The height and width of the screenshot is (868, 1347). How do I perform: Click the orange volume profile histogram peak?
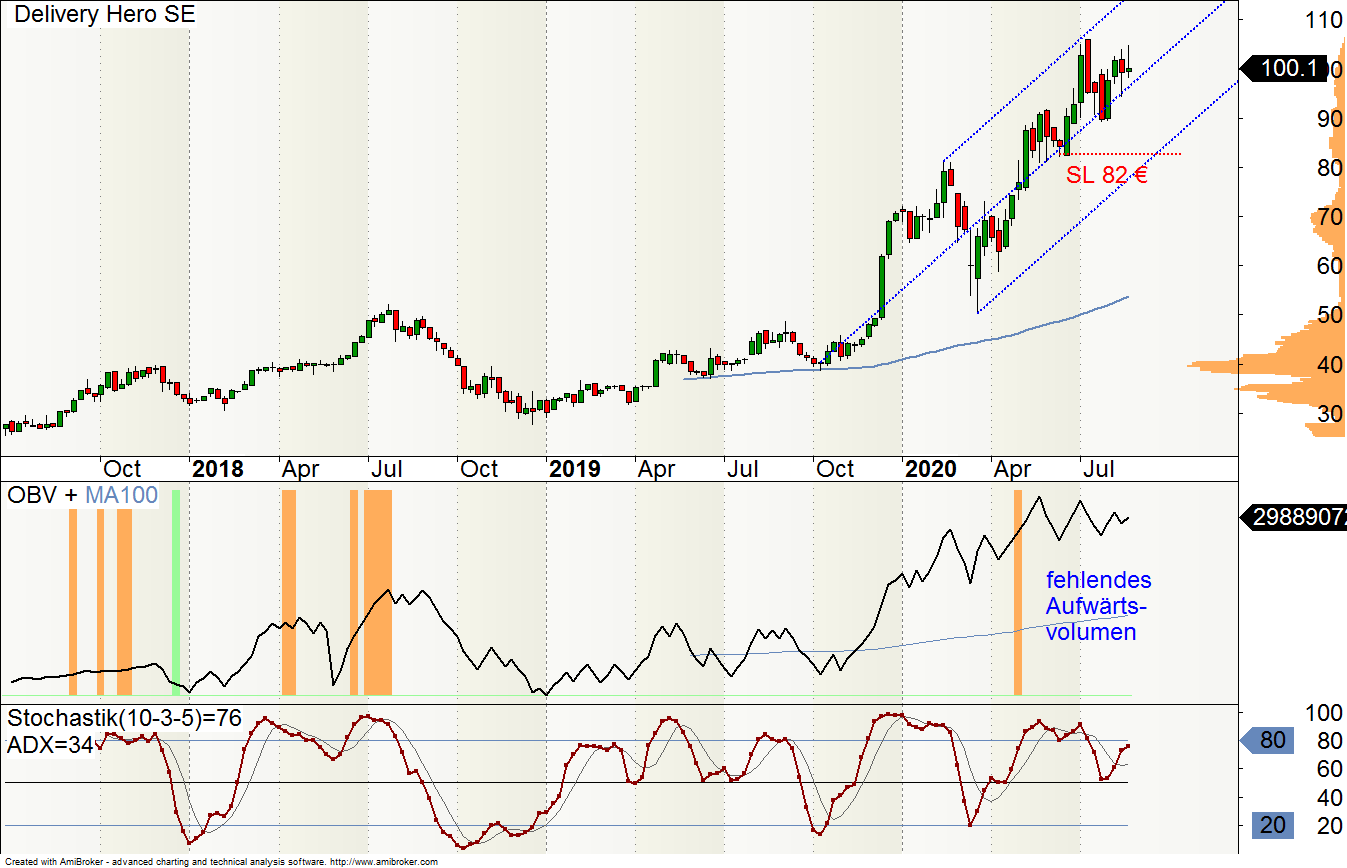[1268, 364]
